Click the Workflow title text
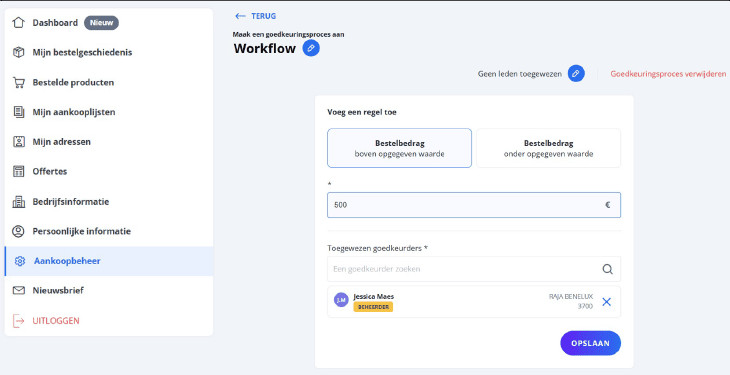The width and height of the screenshot is (730, 375). coord(264,48)
